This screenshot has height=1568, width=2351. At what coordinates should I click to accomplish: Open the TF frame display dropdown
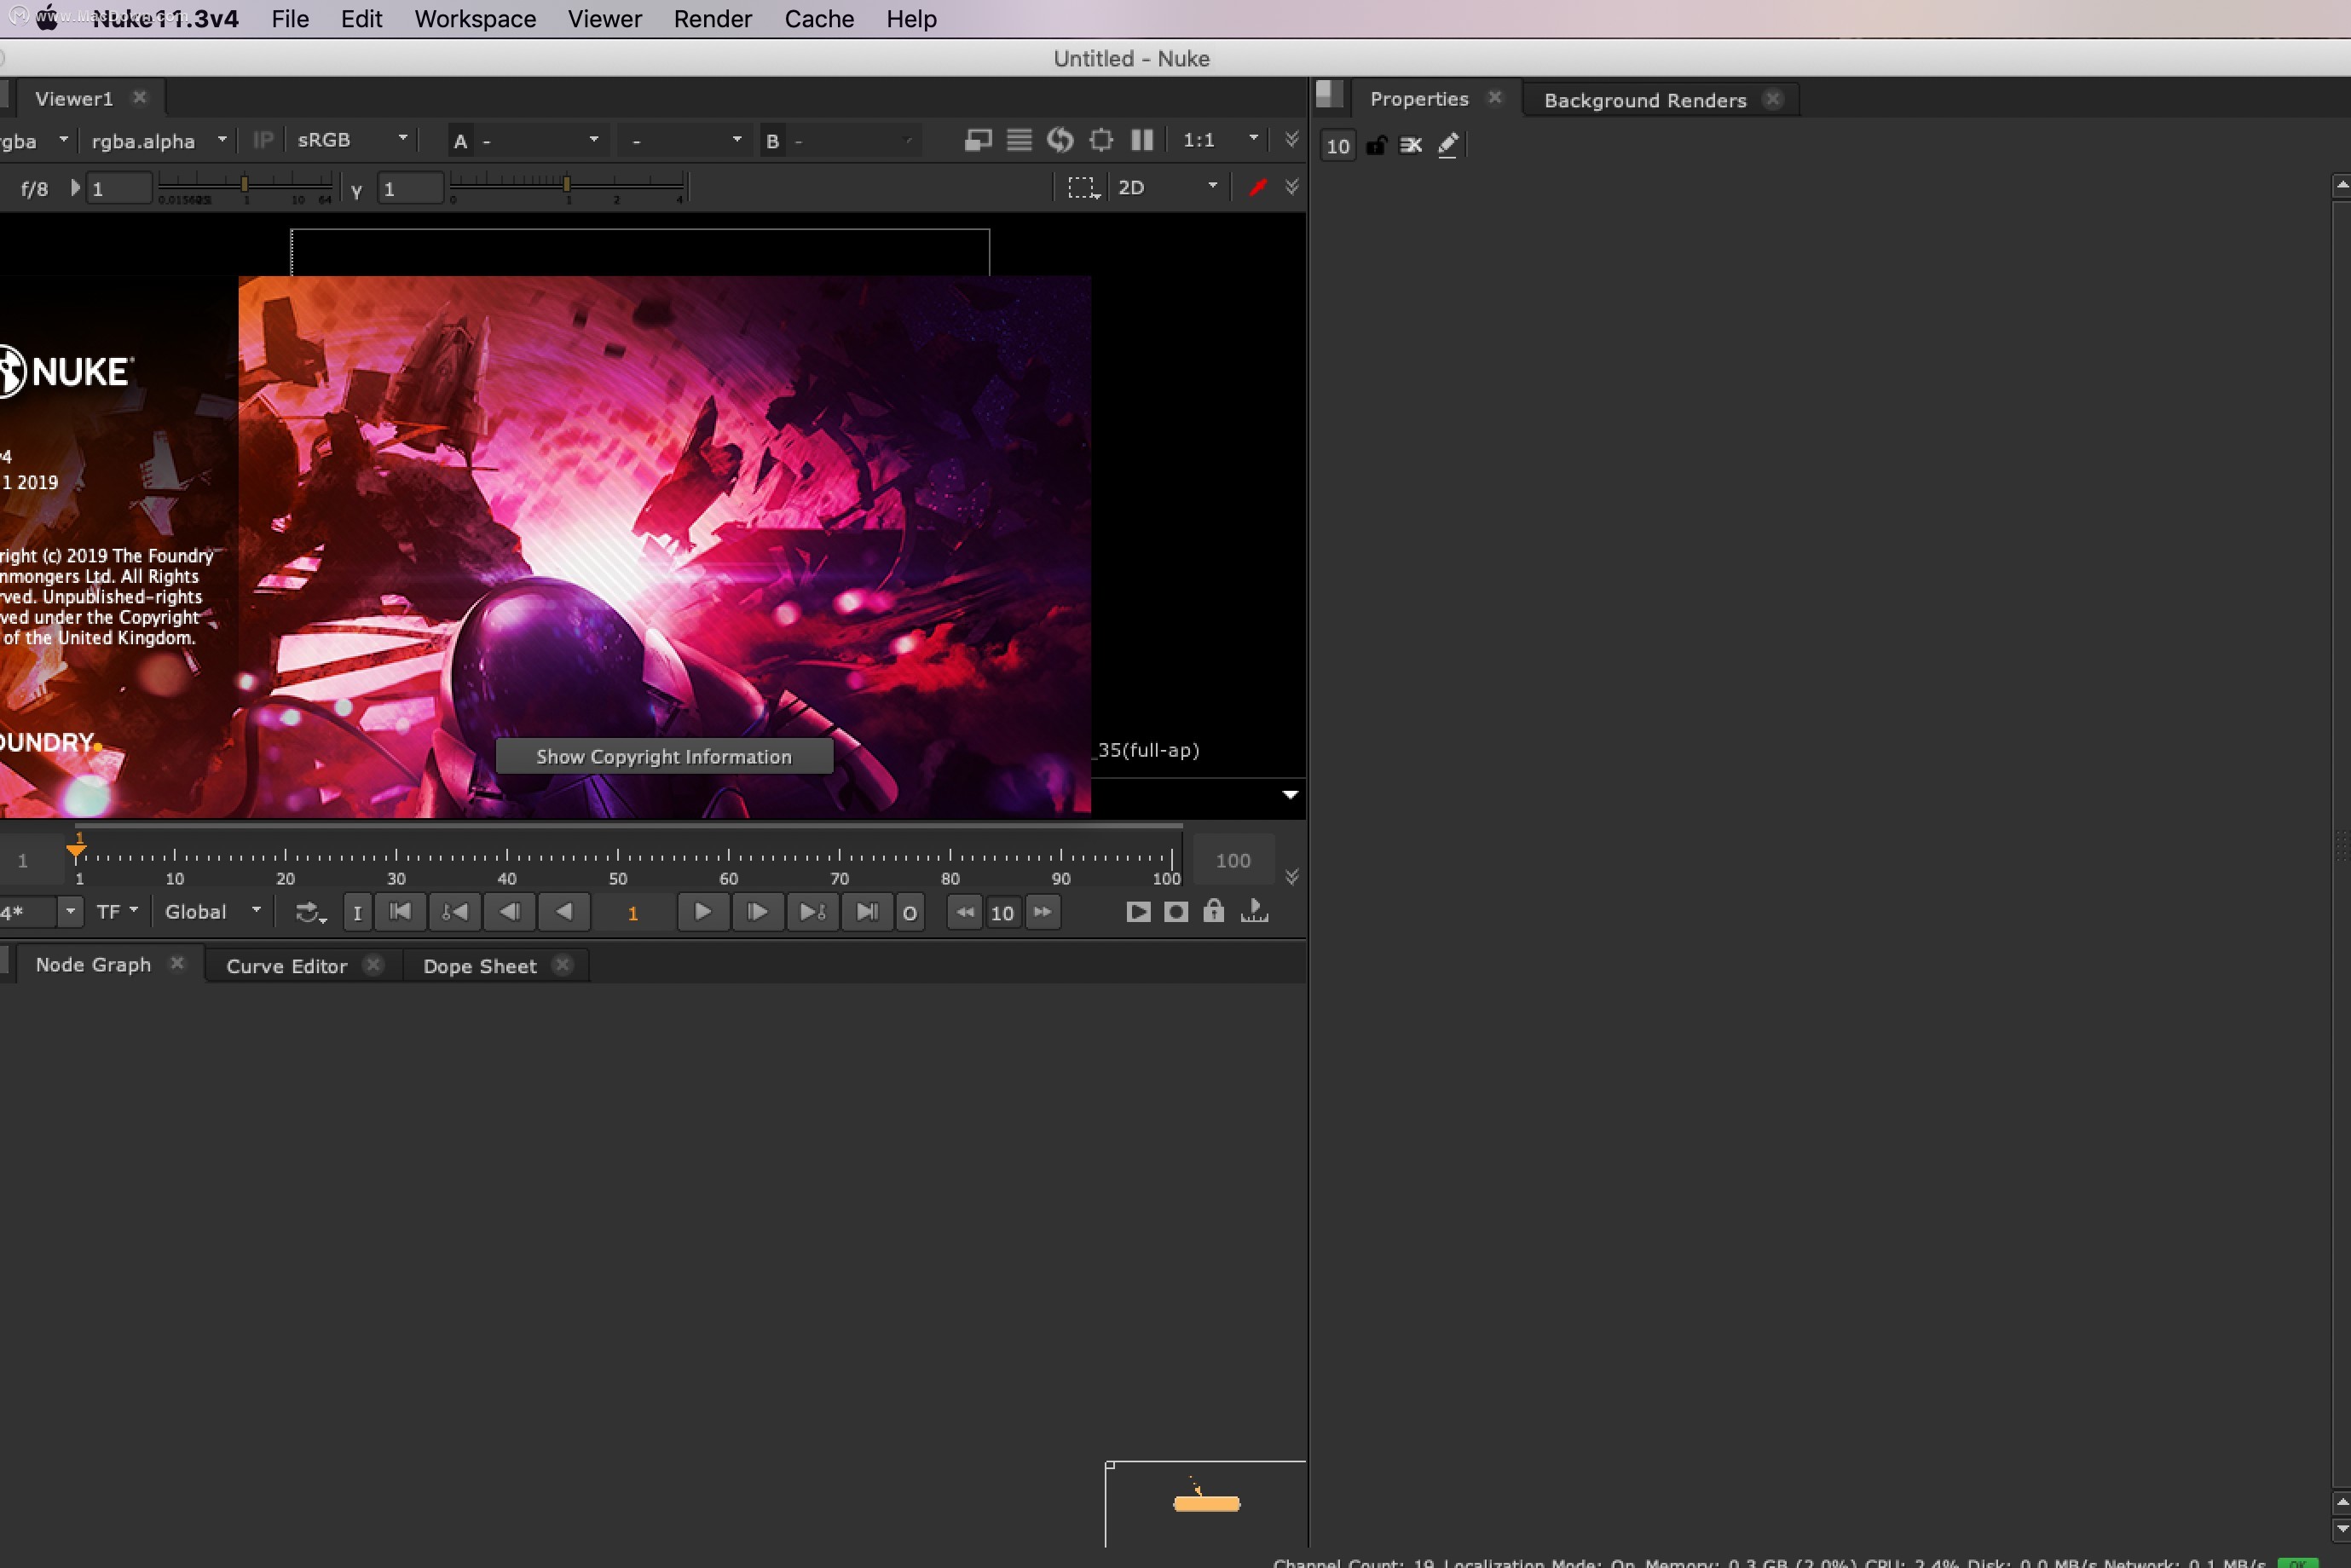[x=117, y=911]
